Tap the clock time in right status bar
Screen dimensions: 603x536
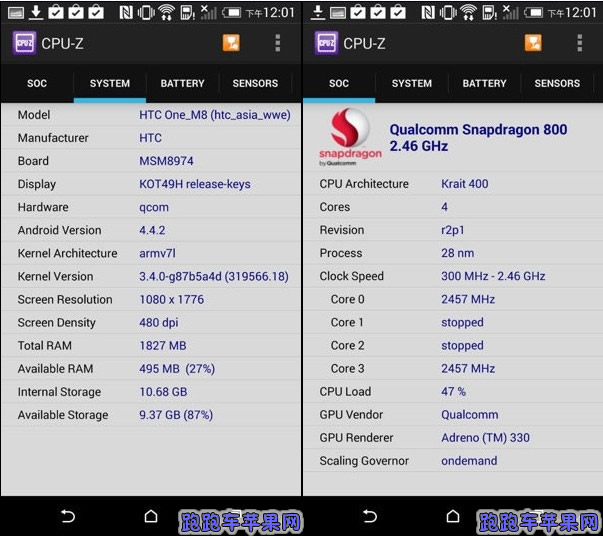click(572, 13)
